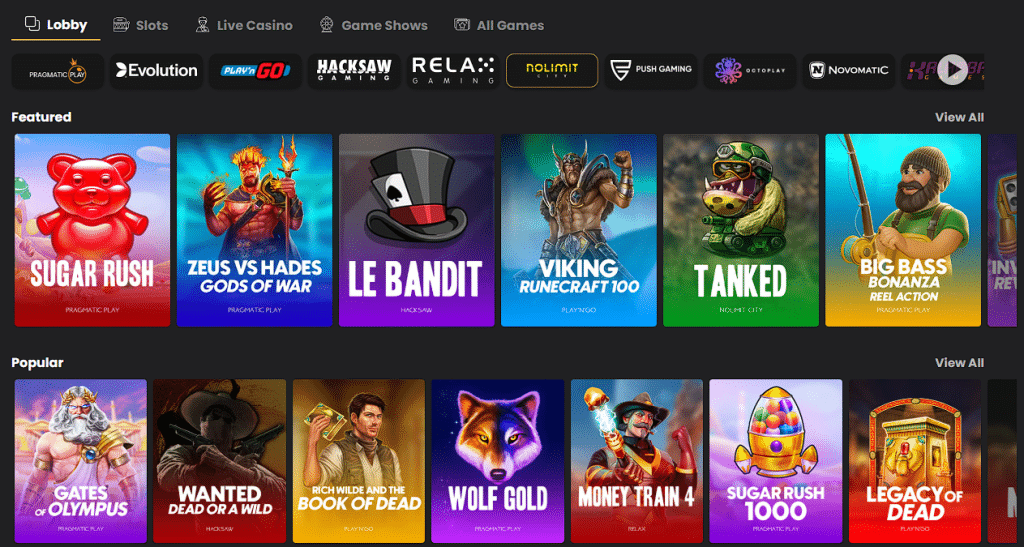The height and width of the screenshot is (547, 1024).
Task: Advance provider list with round arrow button
Action: [953, 69]
